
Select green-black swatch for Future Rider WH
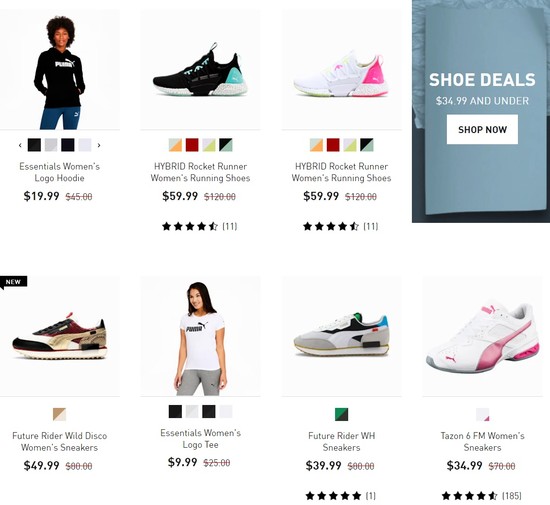click(341, 414)
